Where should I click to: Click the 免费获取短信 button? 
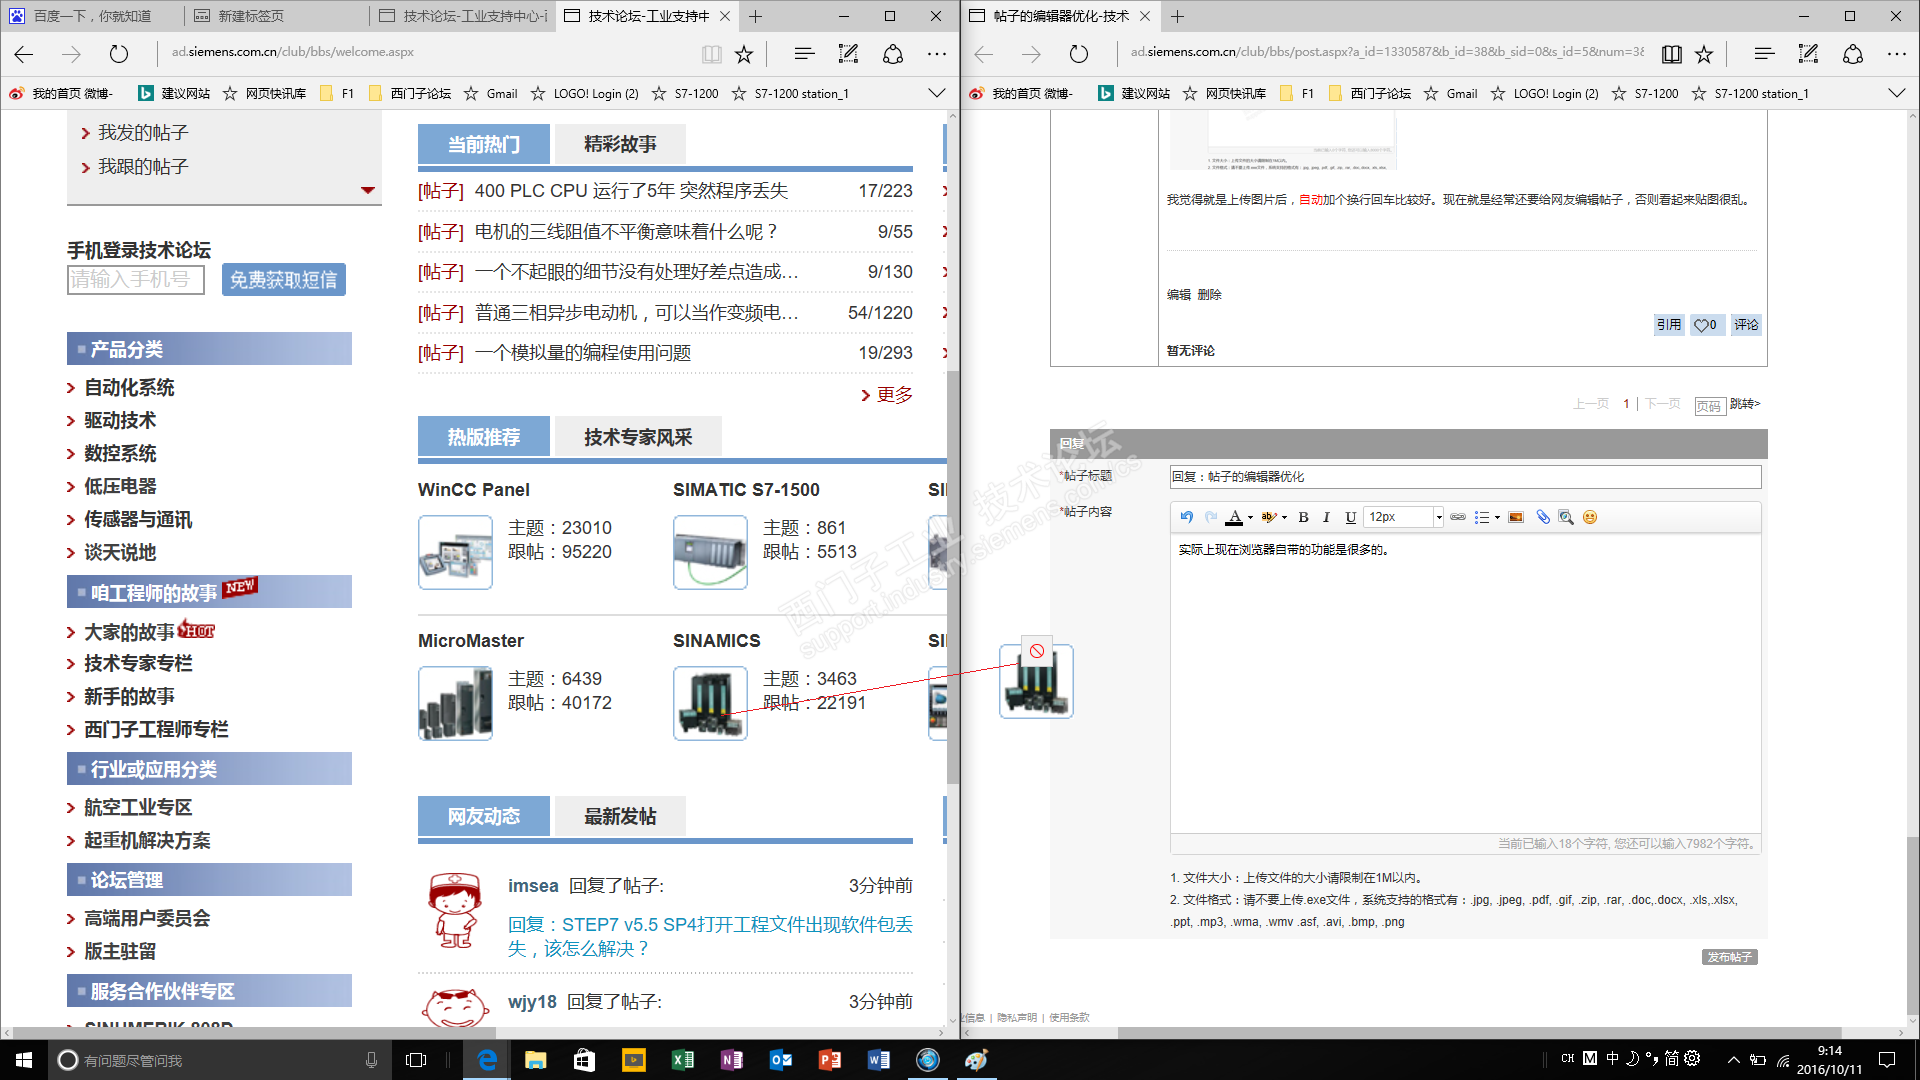coord(284,280)
